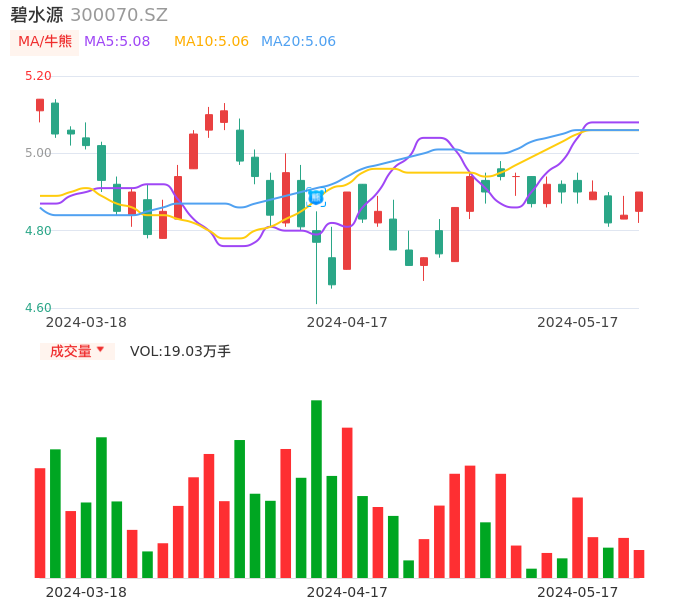
Task: Click the 5.00 price axis label
Action: (x=38, y=153)
